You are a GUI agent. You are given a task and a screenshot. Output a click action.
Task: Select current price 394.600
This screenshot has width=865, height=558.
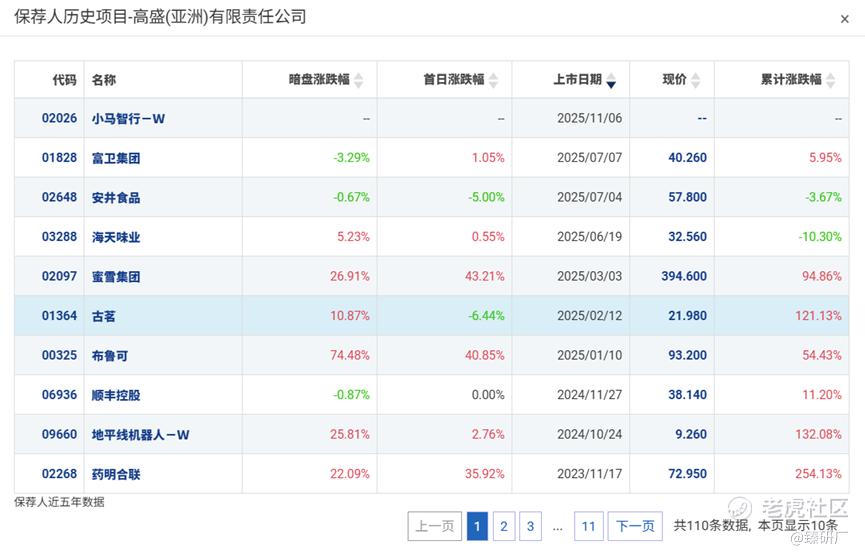pos(684,276)
